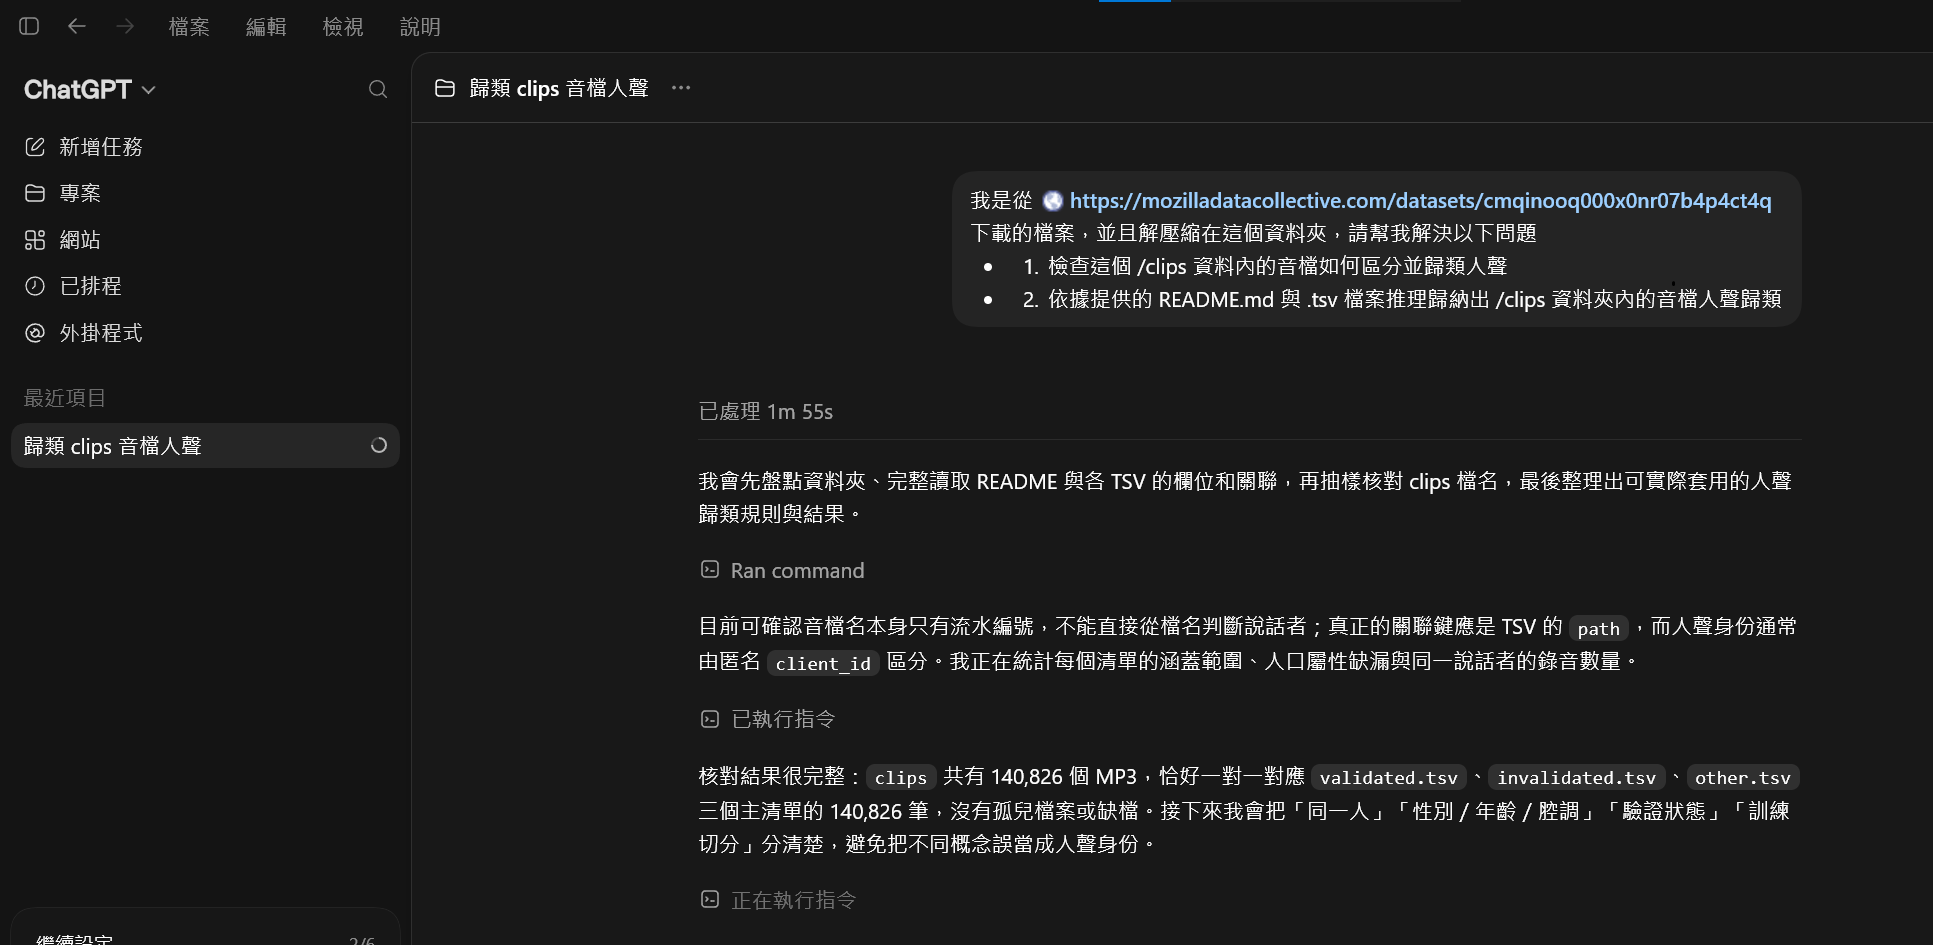Click the sidebar search icon
Screen dimensions: 1933x945
click(x=378, y=89)
